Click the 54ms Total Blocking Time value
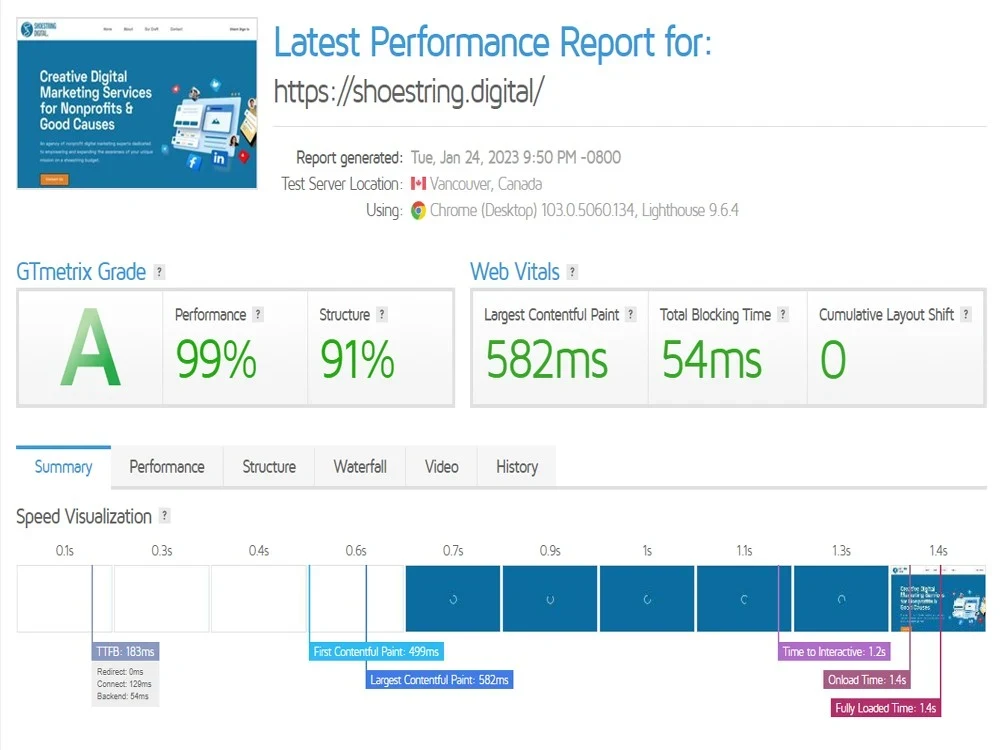The image size is (1000, 750). pos(711,359)
